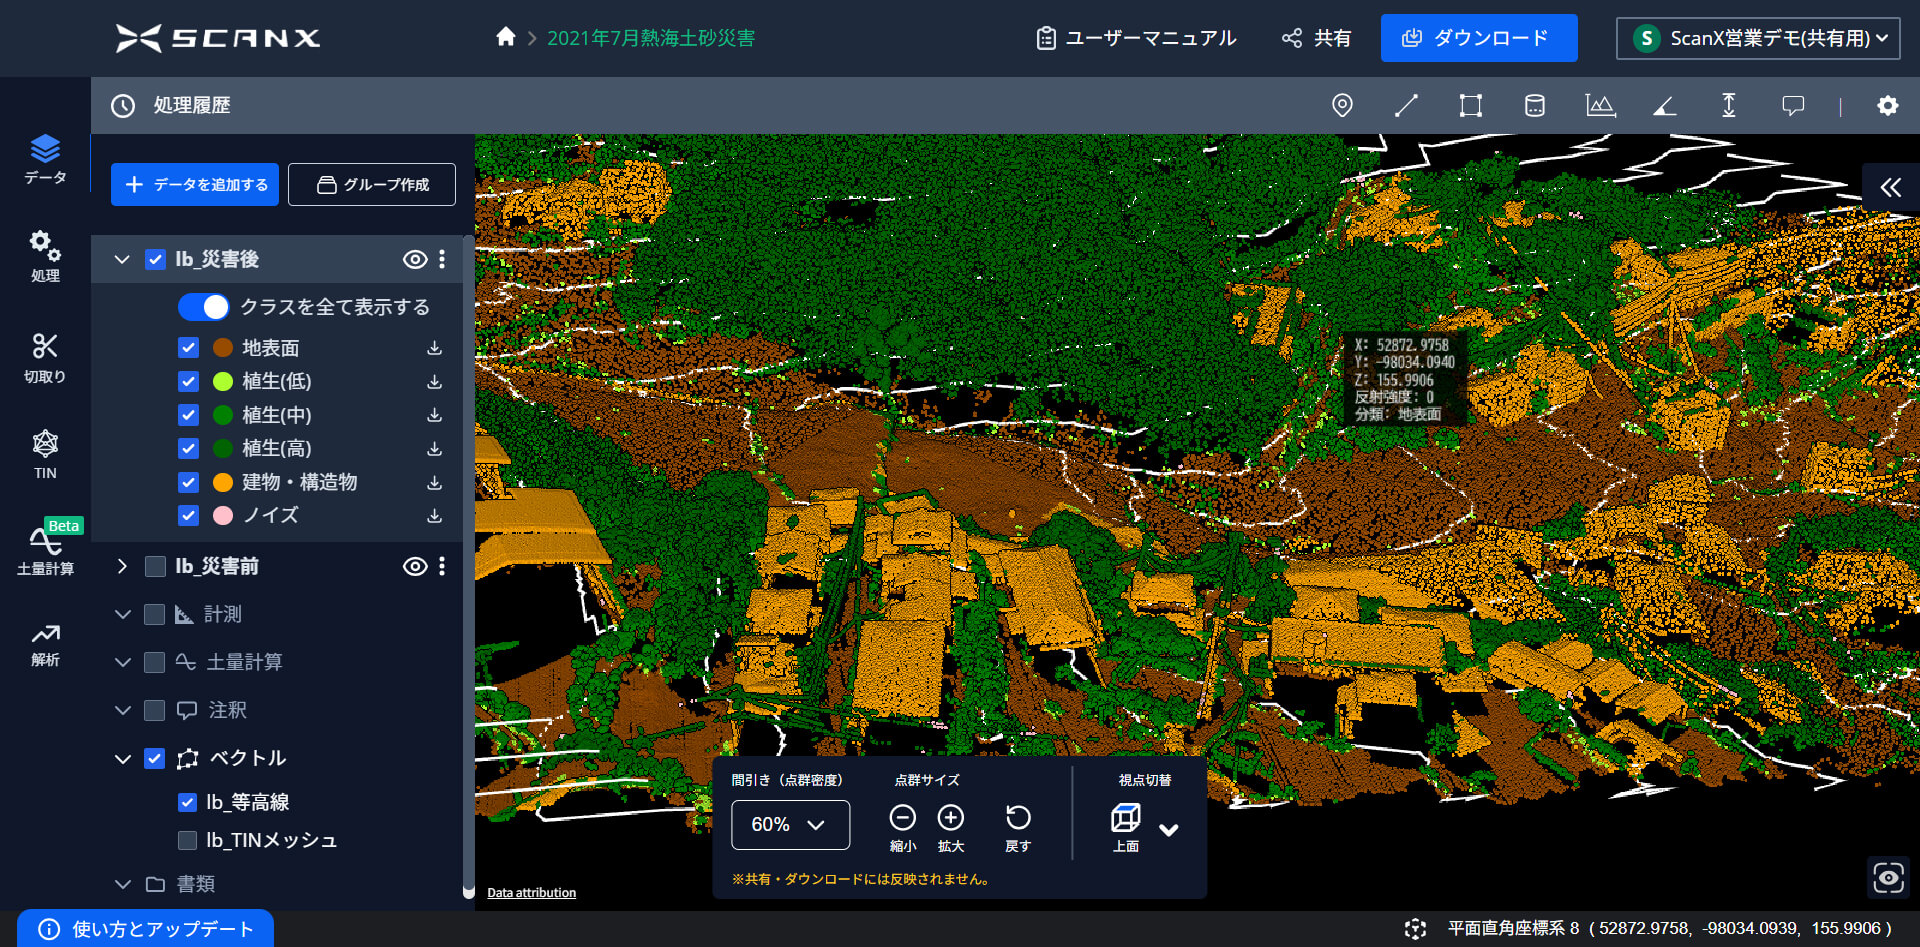Toggle クラスを全て表示する switch
Viewport: 1920px width, 947px height.
204,307
